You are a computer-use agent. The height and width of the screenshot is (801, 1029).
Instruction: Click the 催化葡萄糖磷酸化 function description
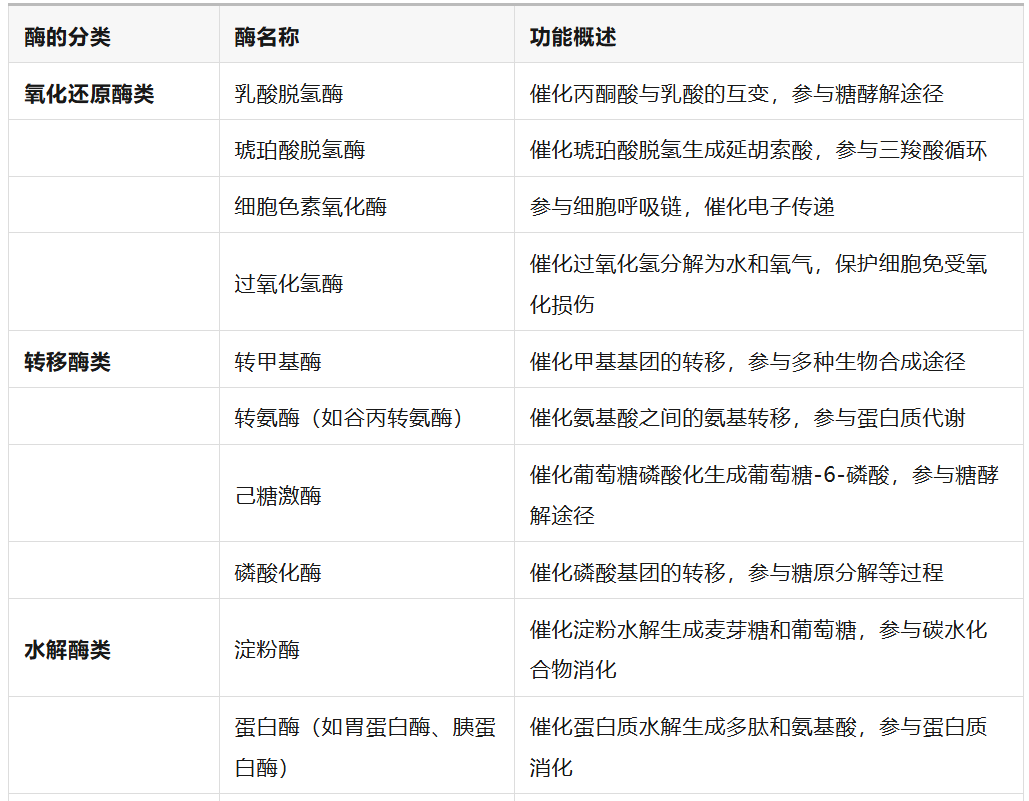764,495
